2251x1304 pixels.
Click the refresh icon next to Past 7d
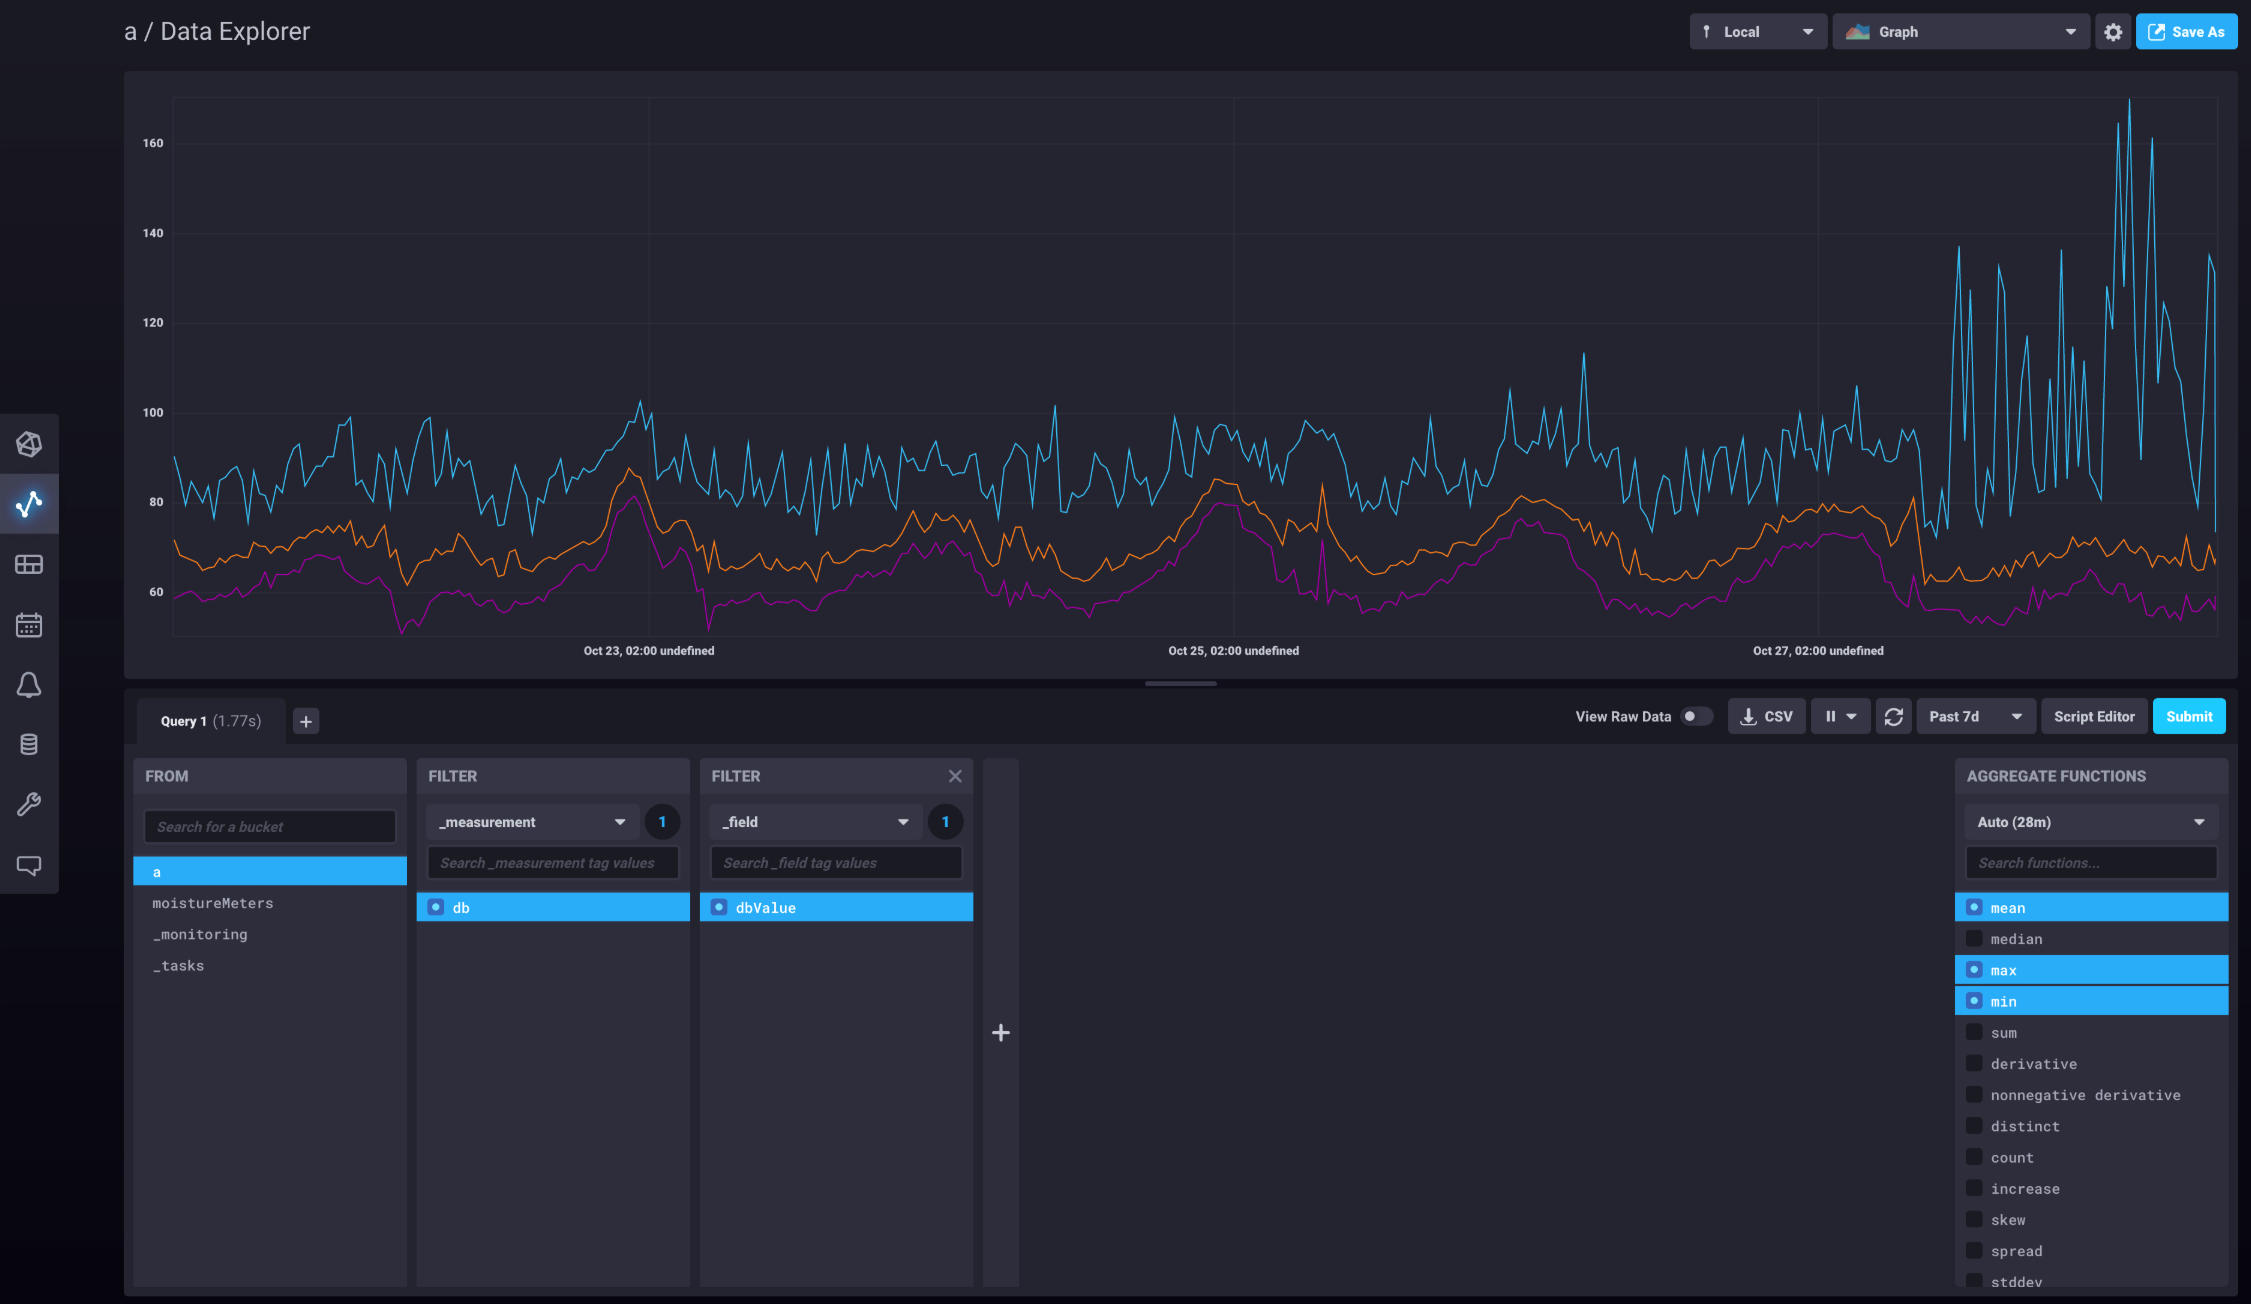coord(1893,716)
